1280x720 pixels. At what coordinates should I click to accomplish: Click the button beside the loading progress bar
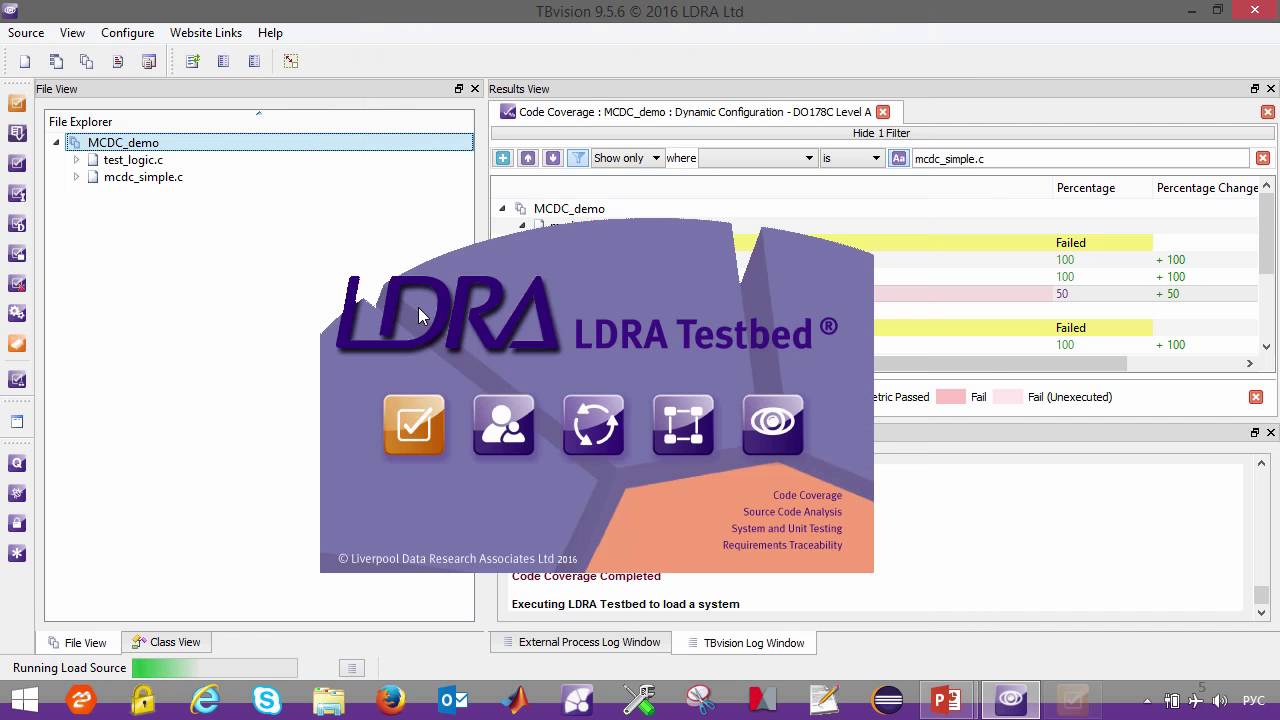[351, 668]
